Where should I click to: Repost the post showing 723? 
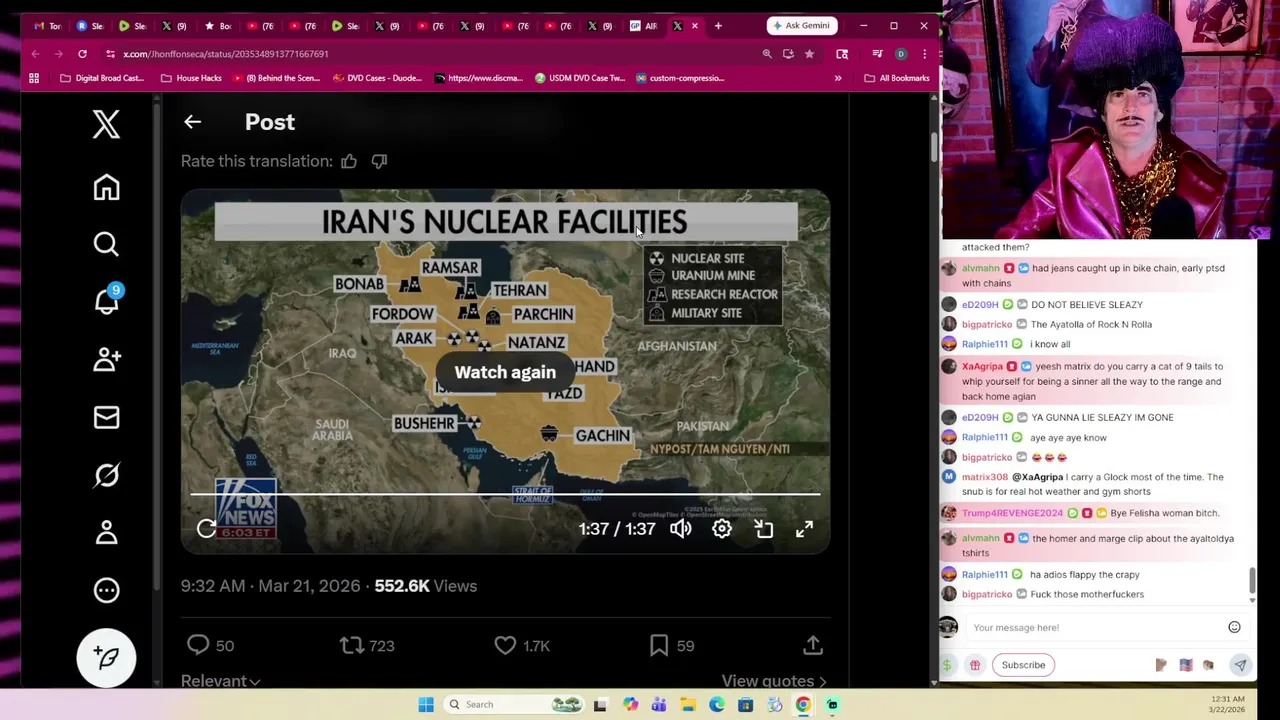[x=352, y=646]
